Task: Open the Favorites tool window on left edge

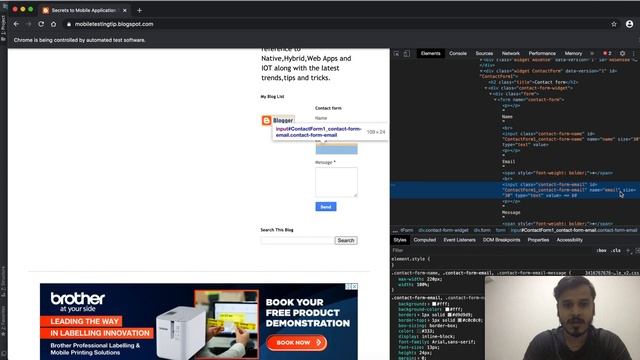Action: (3, 321)
